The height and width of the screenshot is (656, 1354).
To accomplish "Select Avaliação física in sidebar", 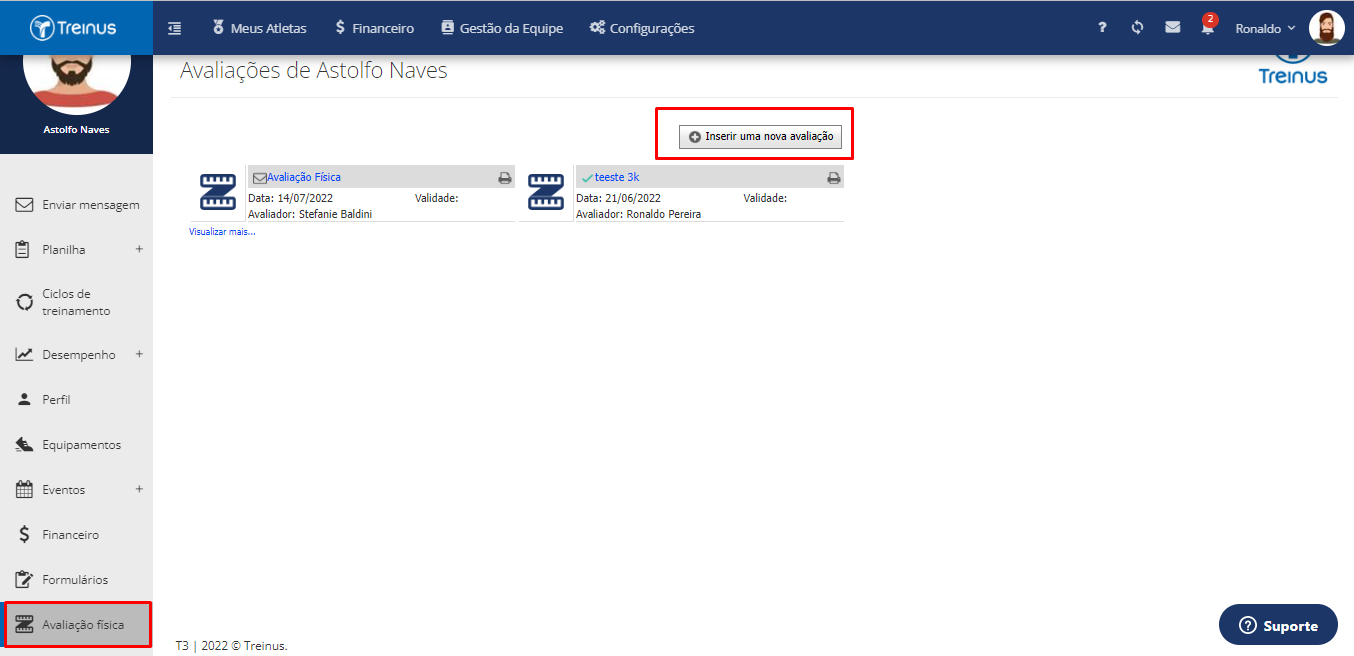I will pos(76,625).
